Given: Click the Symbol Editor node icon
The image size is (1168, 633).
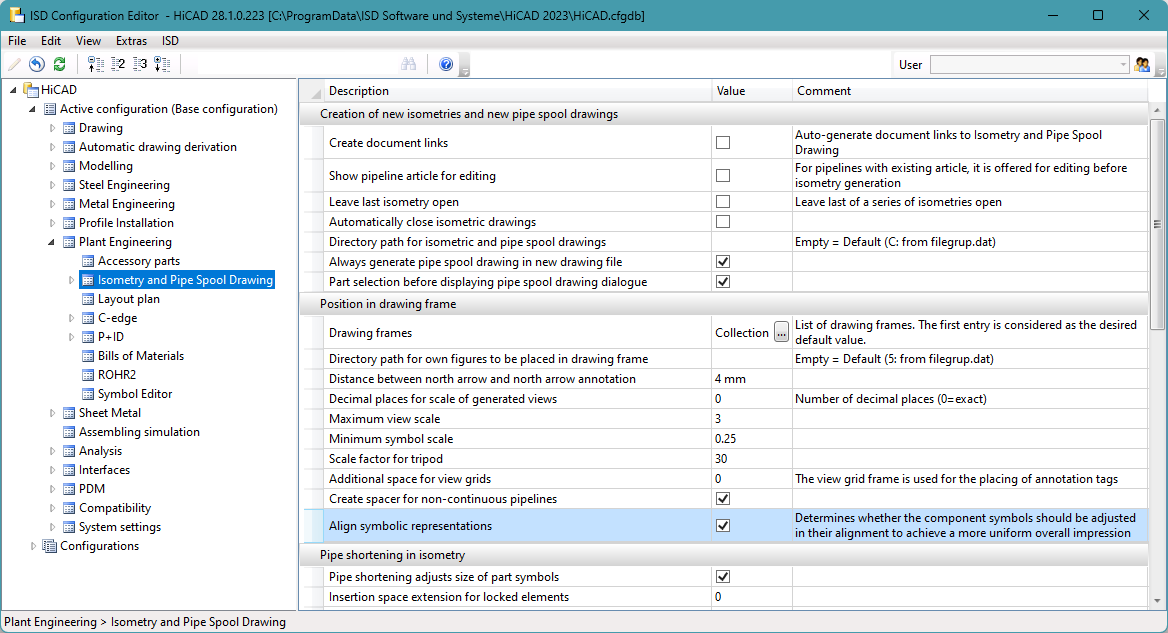Looking at the screenshot, I should 88,394.
